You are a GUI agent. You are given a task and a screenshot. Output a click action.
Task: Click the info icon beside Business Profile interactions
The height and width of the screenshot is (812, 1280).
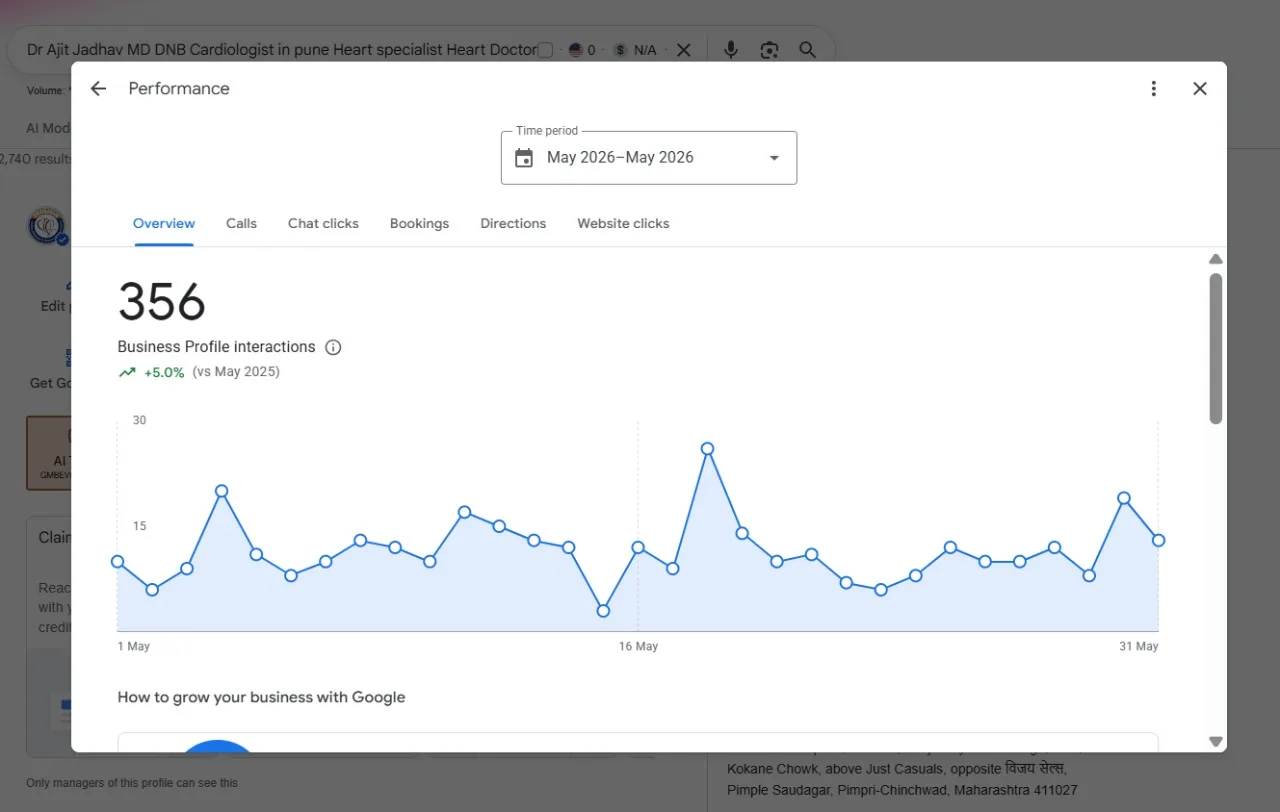(x=334, y=348)
